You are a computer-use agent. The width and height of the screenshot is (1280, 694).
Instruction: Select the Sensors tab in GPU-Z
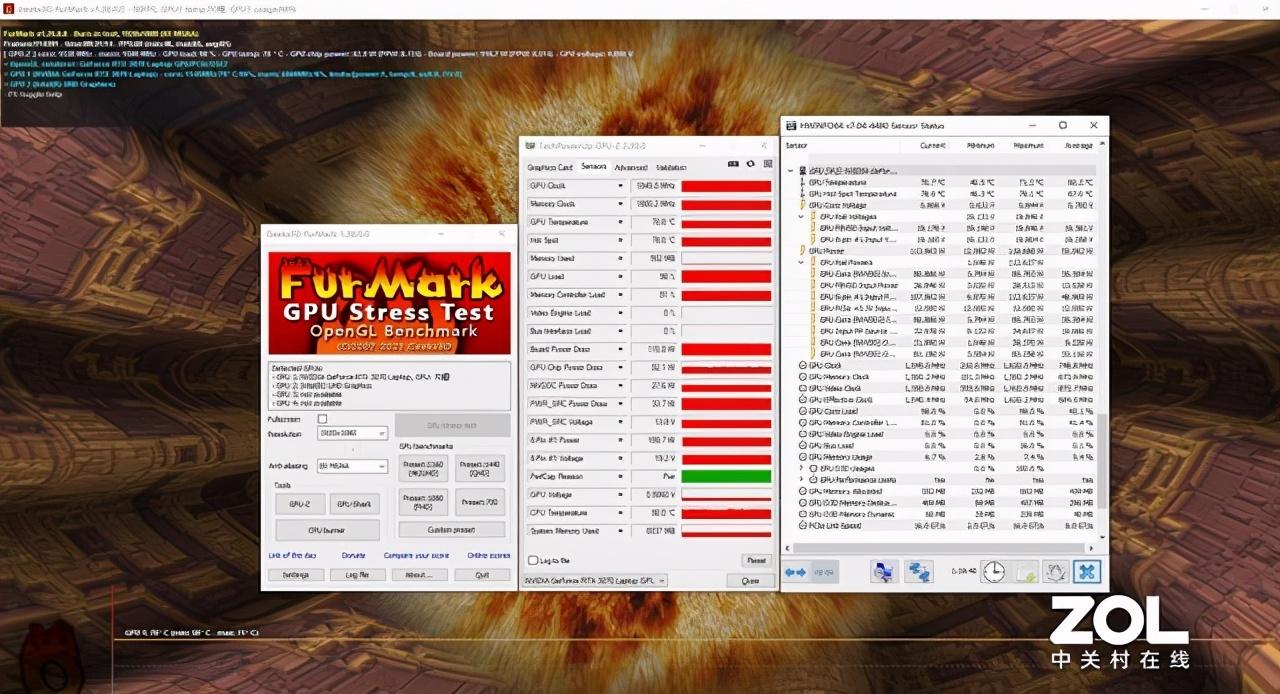click(x=593, y=167)
